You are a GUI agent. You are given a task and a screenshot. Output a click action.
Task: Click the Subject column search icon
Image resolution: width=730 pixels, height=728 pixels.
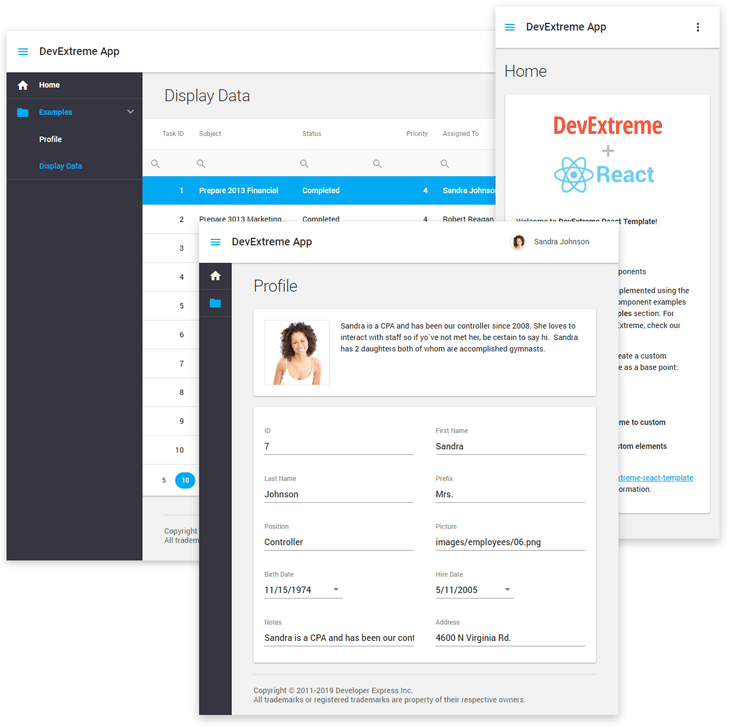tap(201, 164)
